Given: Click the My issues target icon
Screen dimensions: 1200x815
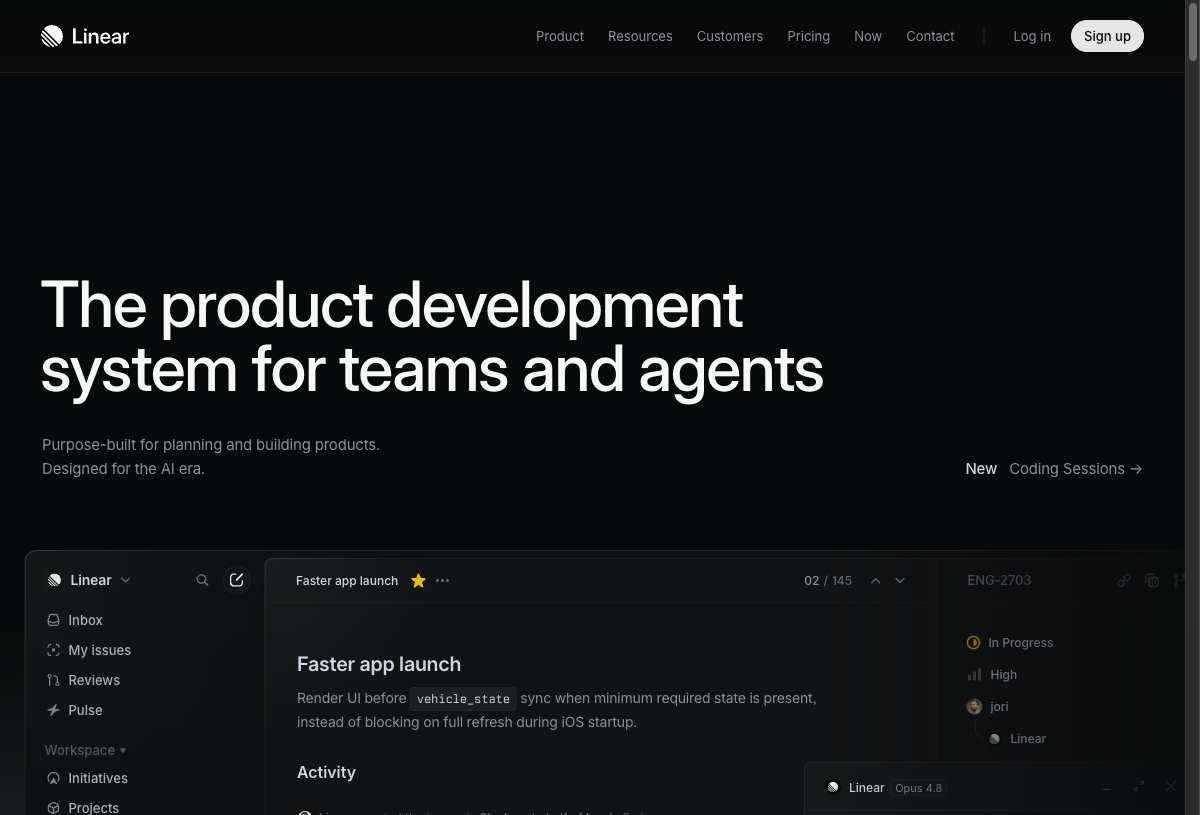Looking at the screenshot, I should pyautogui.click(x=54, y=650).
